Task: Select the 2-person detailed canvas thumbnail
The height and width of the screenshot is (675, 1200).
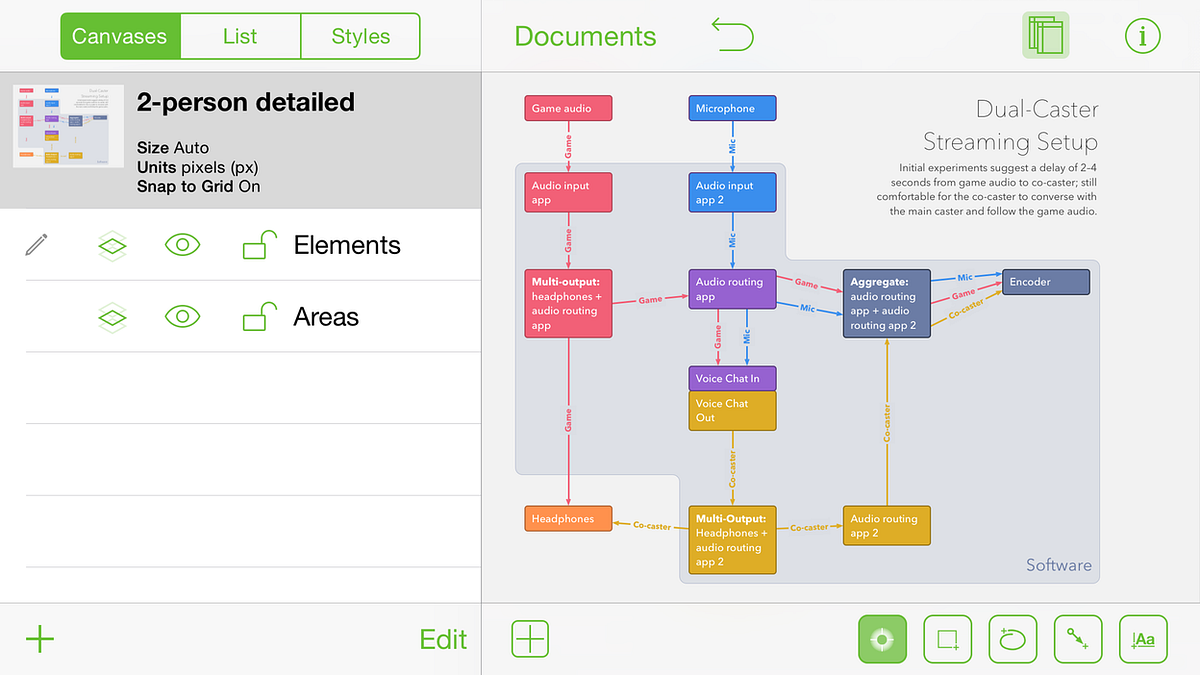Action: (67, 127)
